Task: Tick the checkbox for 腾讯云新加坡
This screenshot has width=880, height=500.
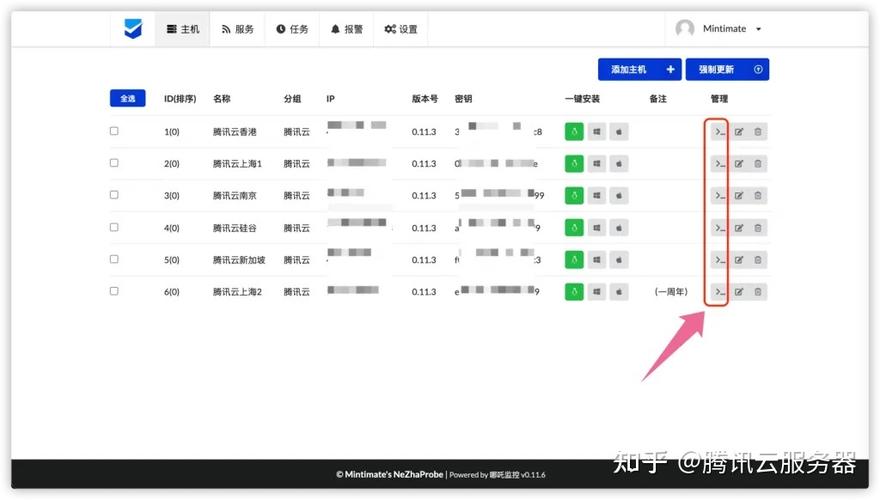Action: [x=114, y=259]
